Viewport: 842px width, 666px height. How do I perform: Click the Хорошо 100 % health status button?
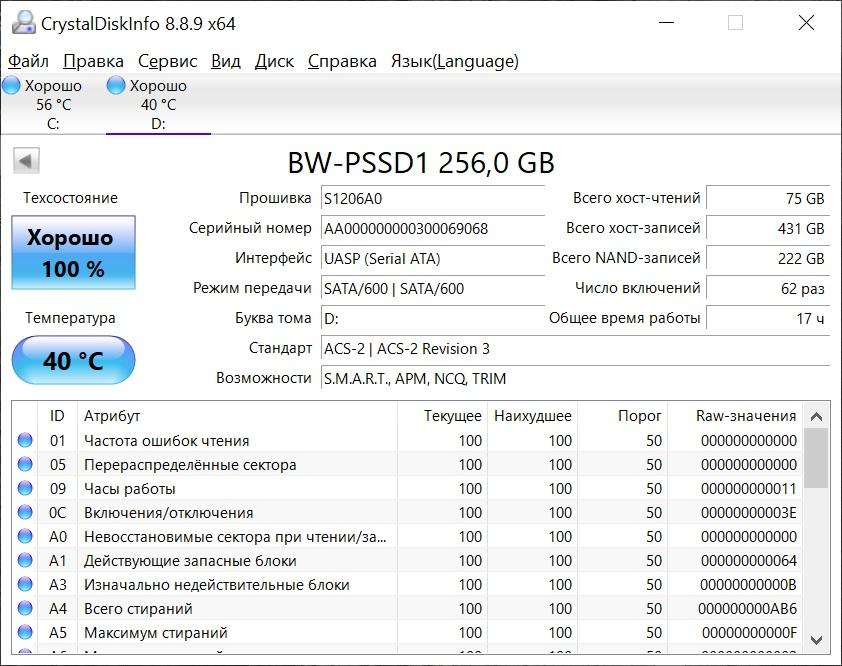point(73,253)
